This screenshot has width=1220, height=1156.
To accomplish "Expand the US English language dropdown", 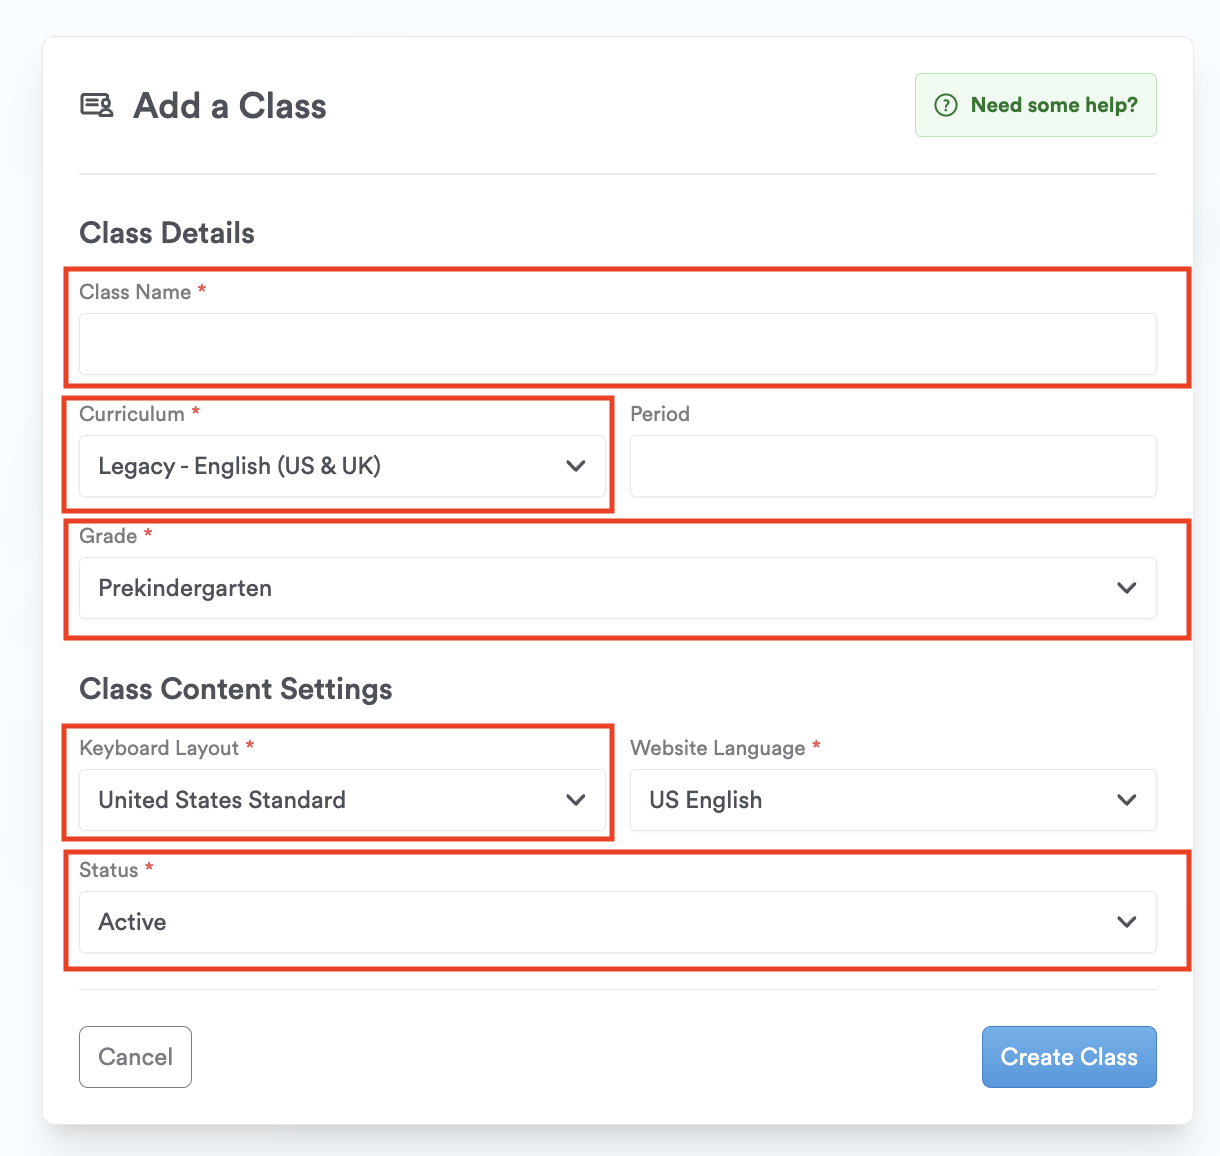I will [x=880, y=800].
